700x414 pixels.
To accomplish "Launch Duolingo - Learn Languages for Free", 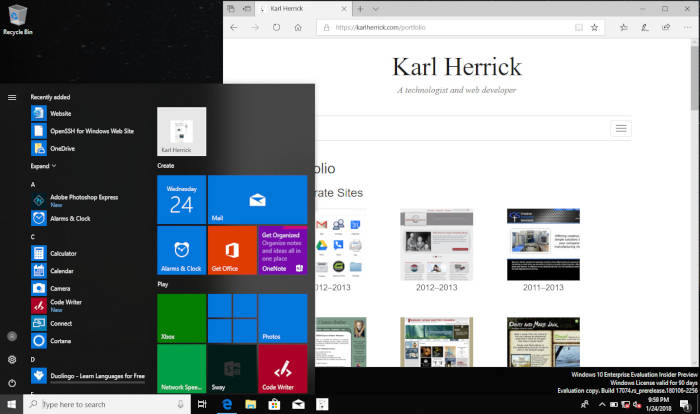I will tap(88, 376).
